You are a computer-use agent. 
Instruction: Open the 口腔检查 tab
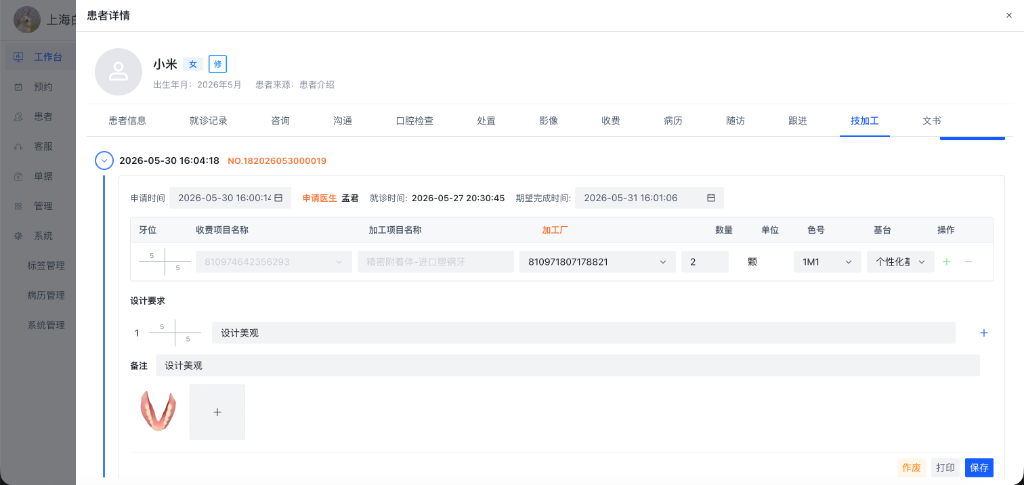pos(415,121)
